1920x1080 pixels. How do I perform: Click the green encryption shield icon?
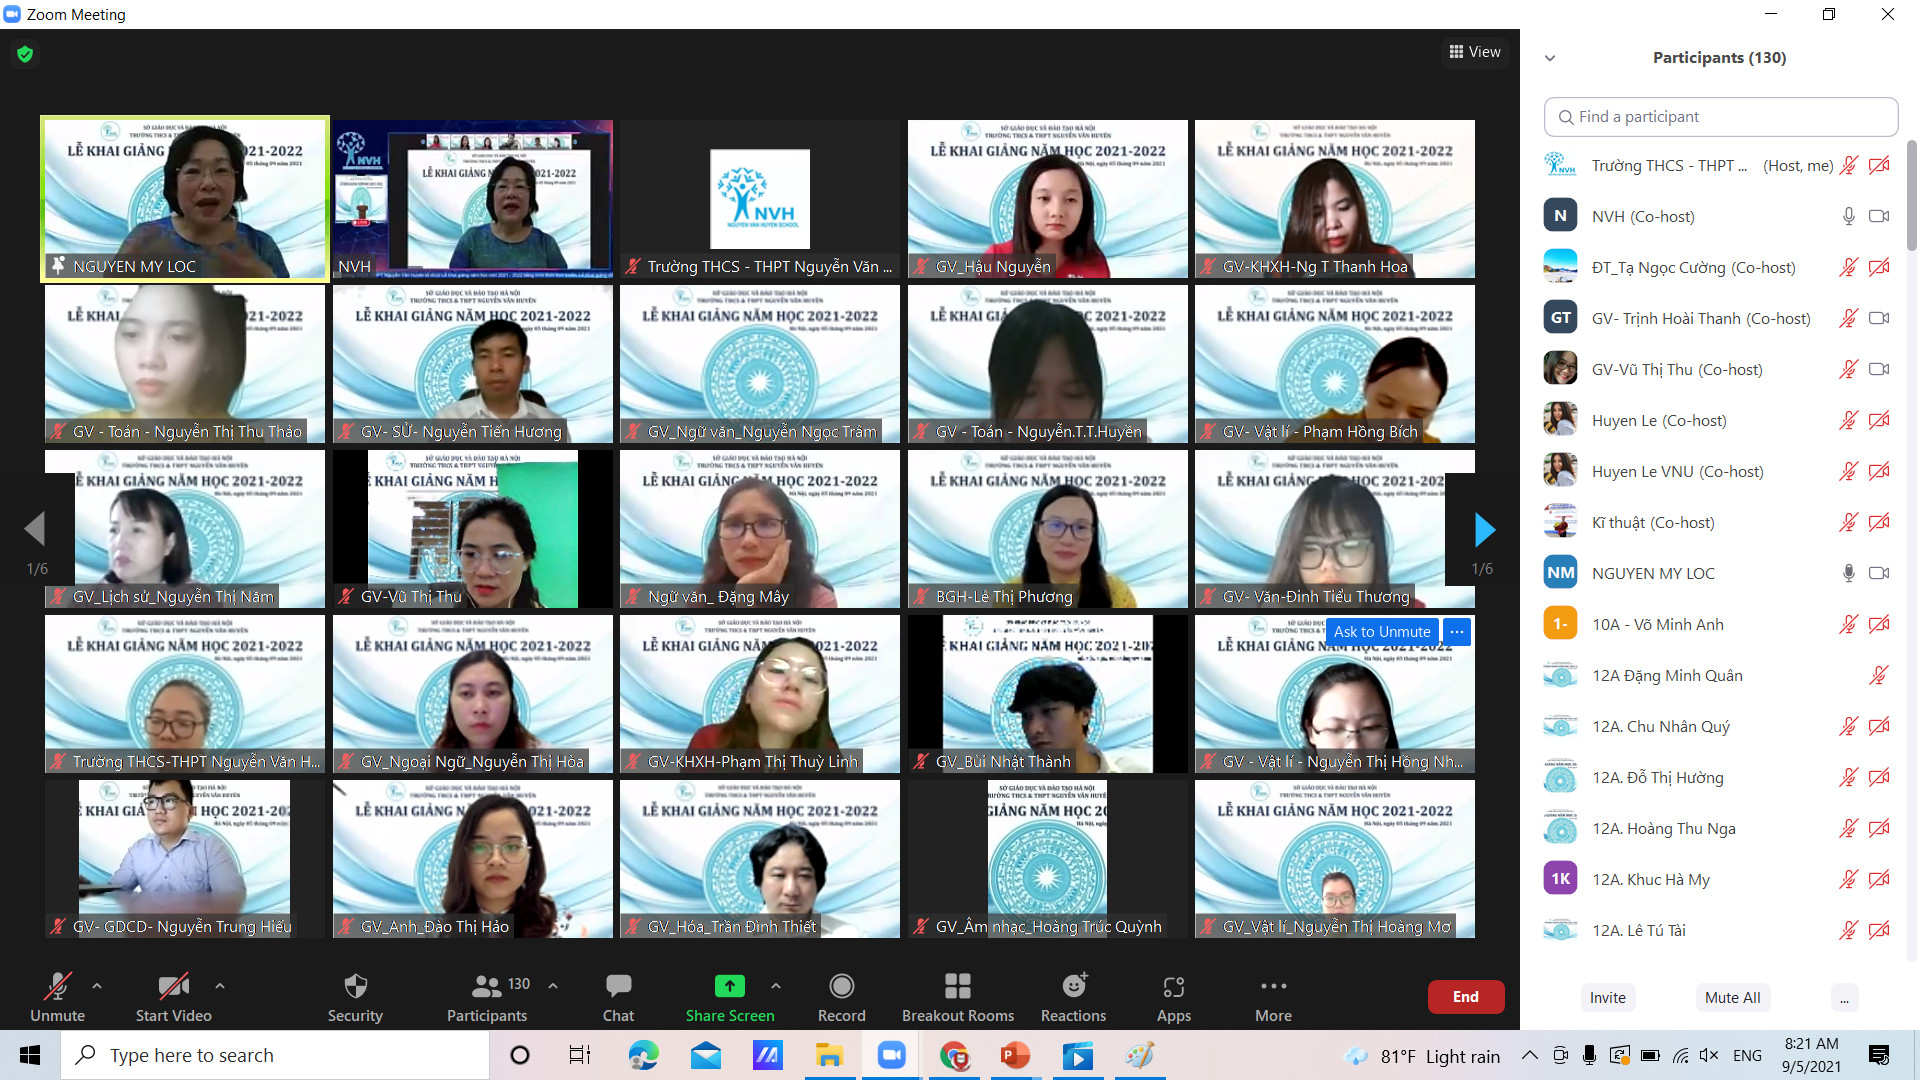pos(25,54)
